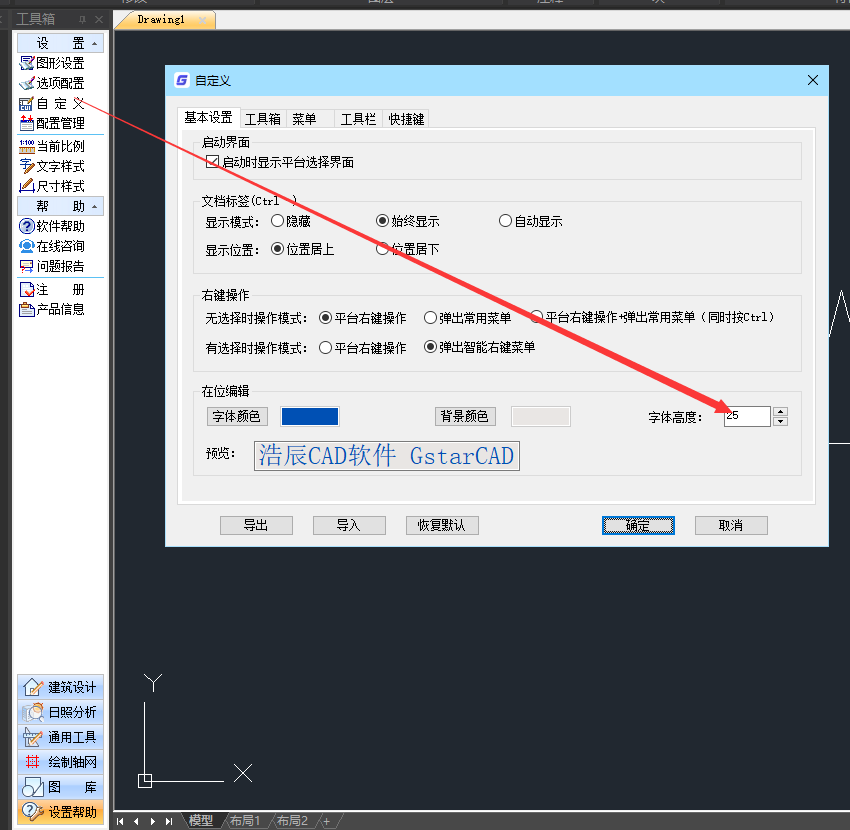Open 尺寸样式 dimension style tool
The width and height of the screenshot is (850, 830).
[60, 186]
